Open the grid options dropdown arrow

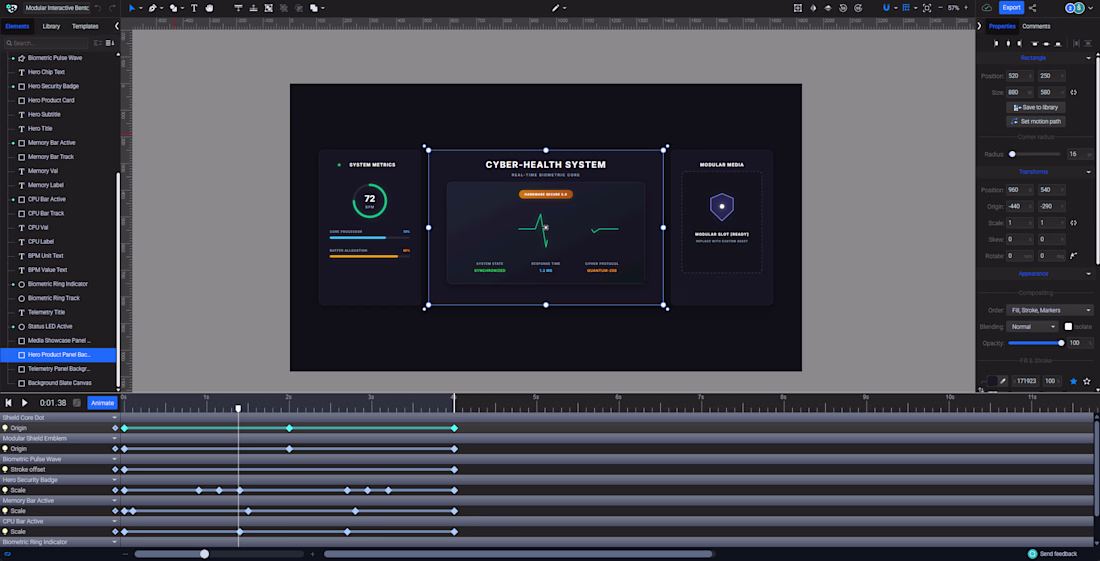pos(915,8)
